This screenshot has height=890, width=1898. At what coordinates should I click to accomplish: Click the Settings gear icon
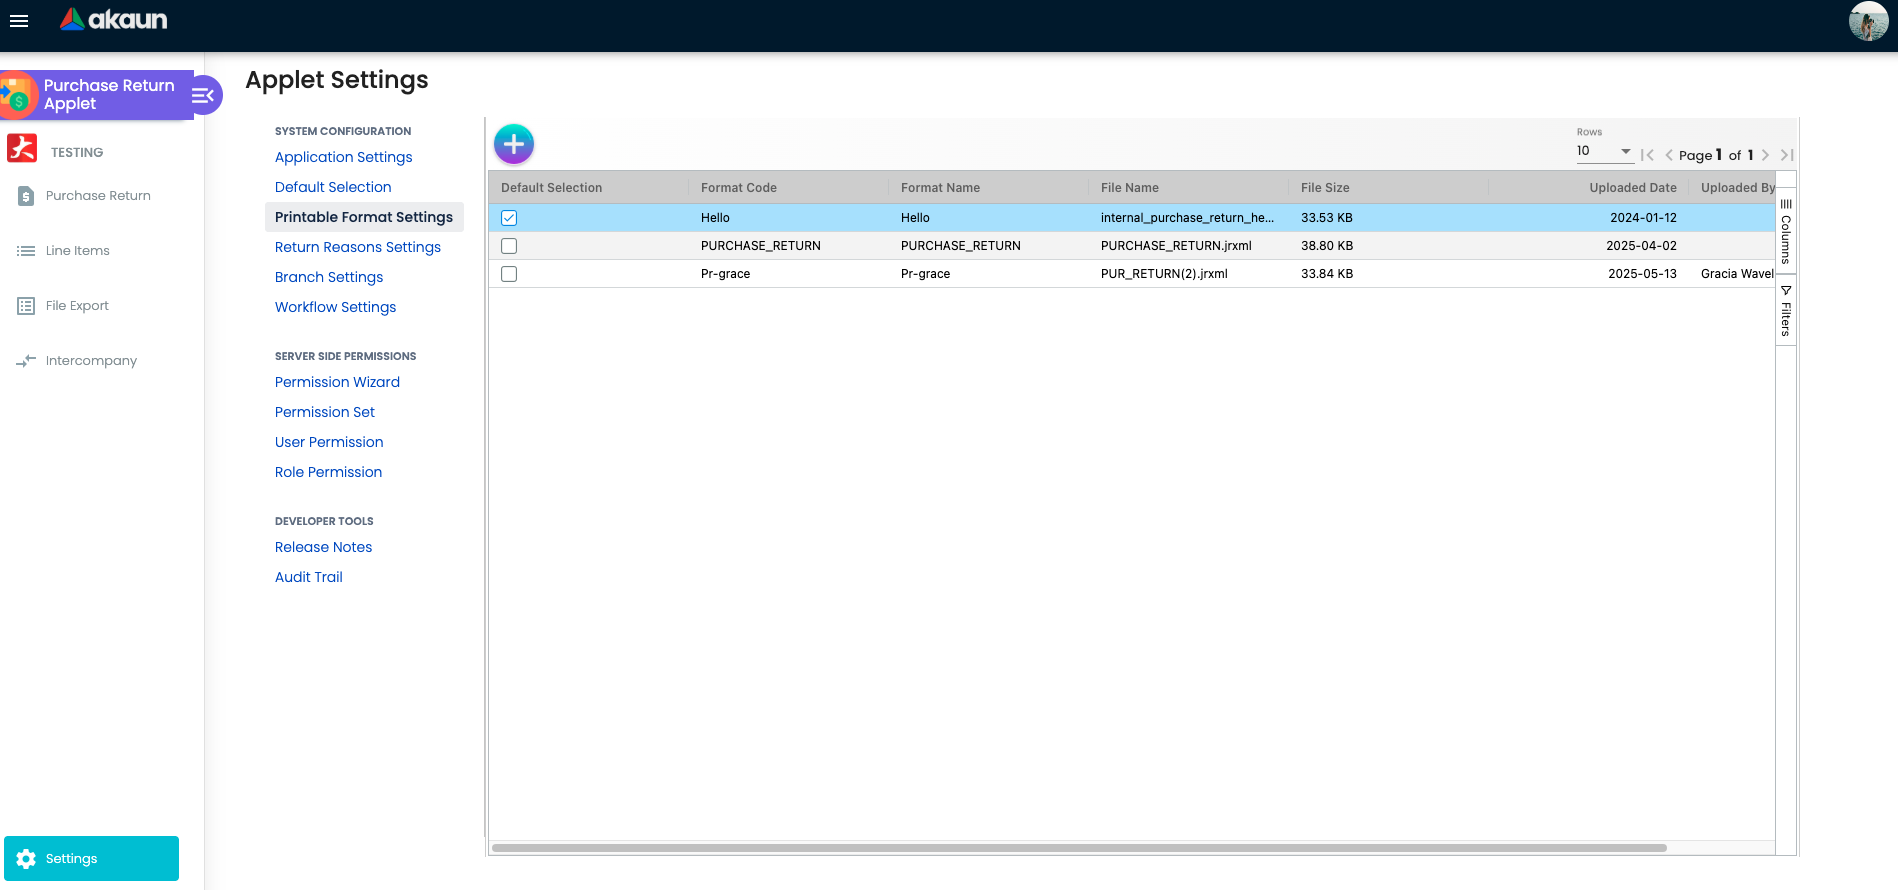click(26, 859)
